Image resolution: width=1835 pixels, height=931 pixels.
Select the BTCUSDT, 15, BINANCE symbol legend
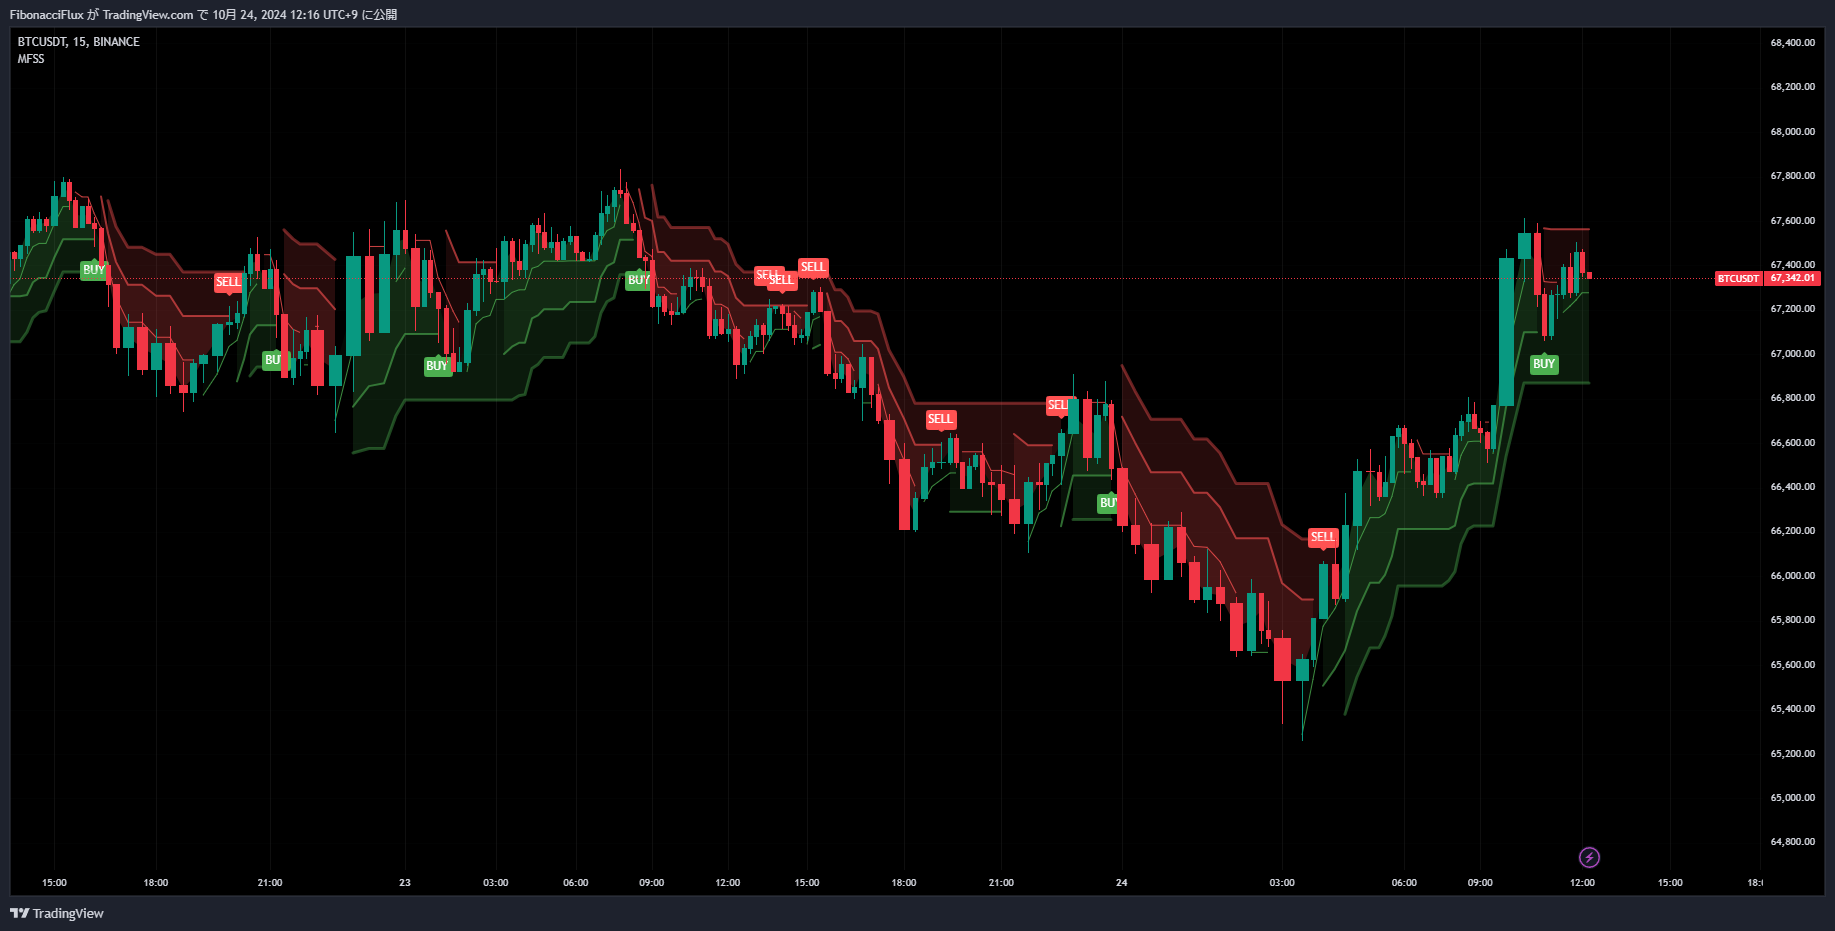(x=79, y=42)
